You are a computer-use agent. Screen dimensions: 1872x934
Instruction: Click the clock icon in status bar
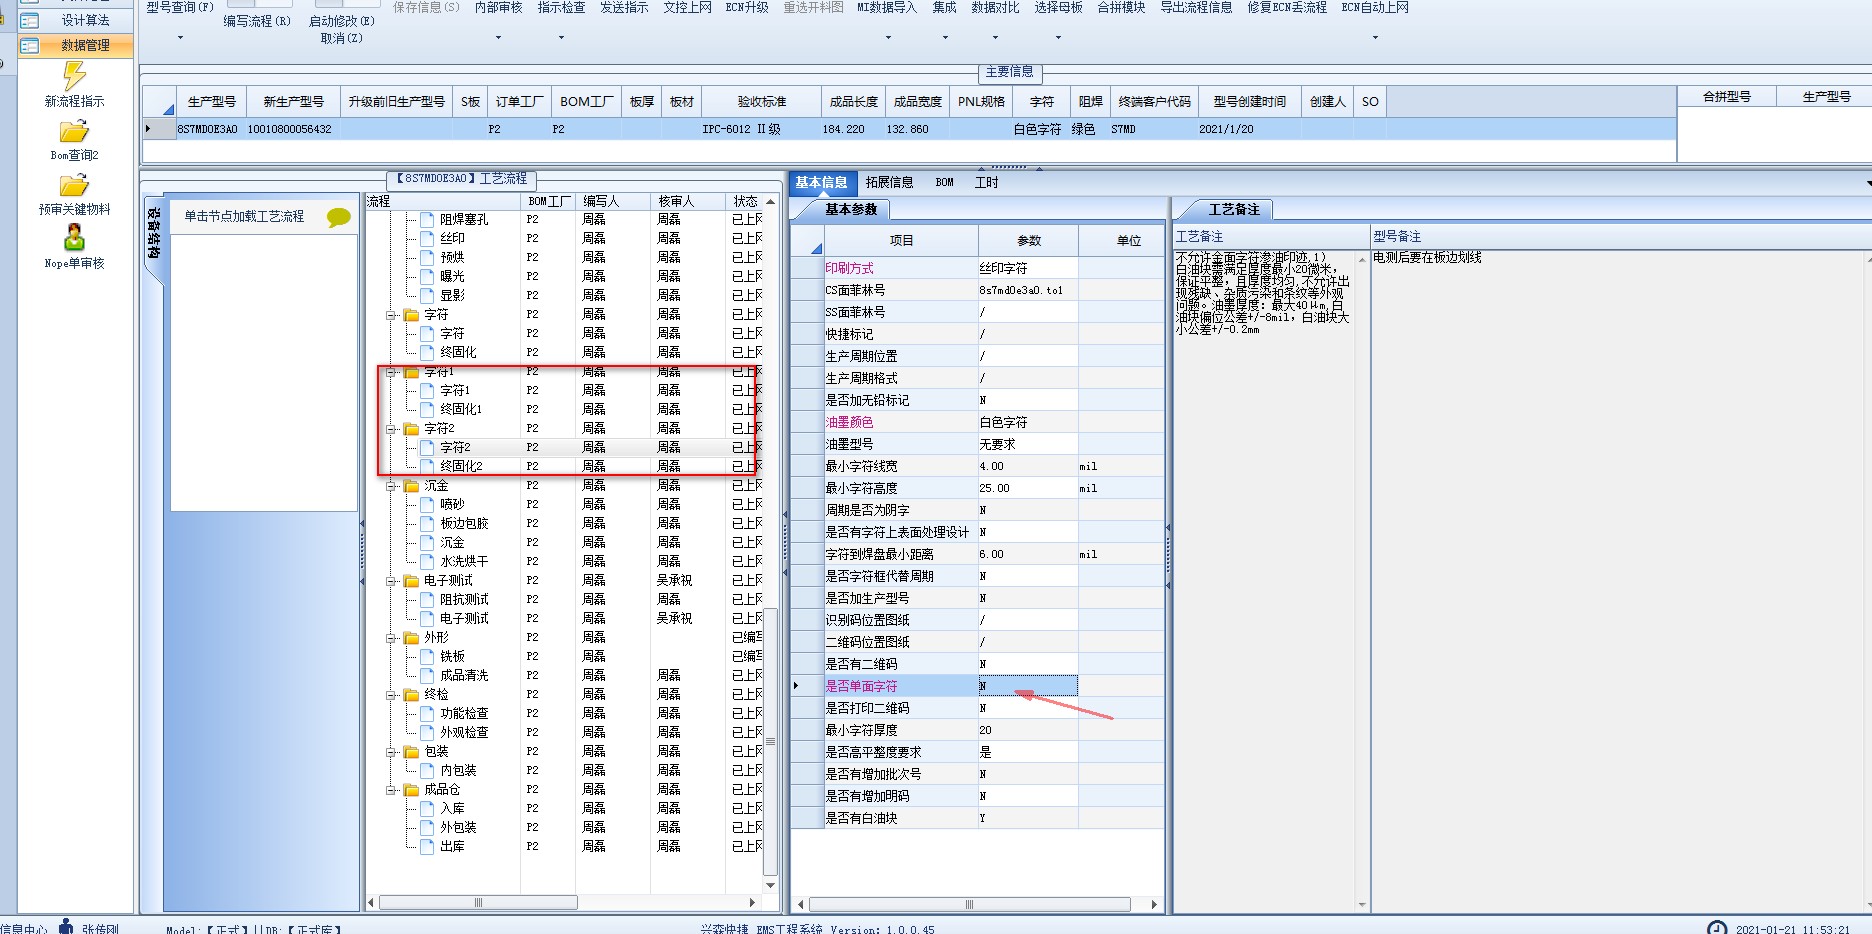click(x=1717, y=927)
